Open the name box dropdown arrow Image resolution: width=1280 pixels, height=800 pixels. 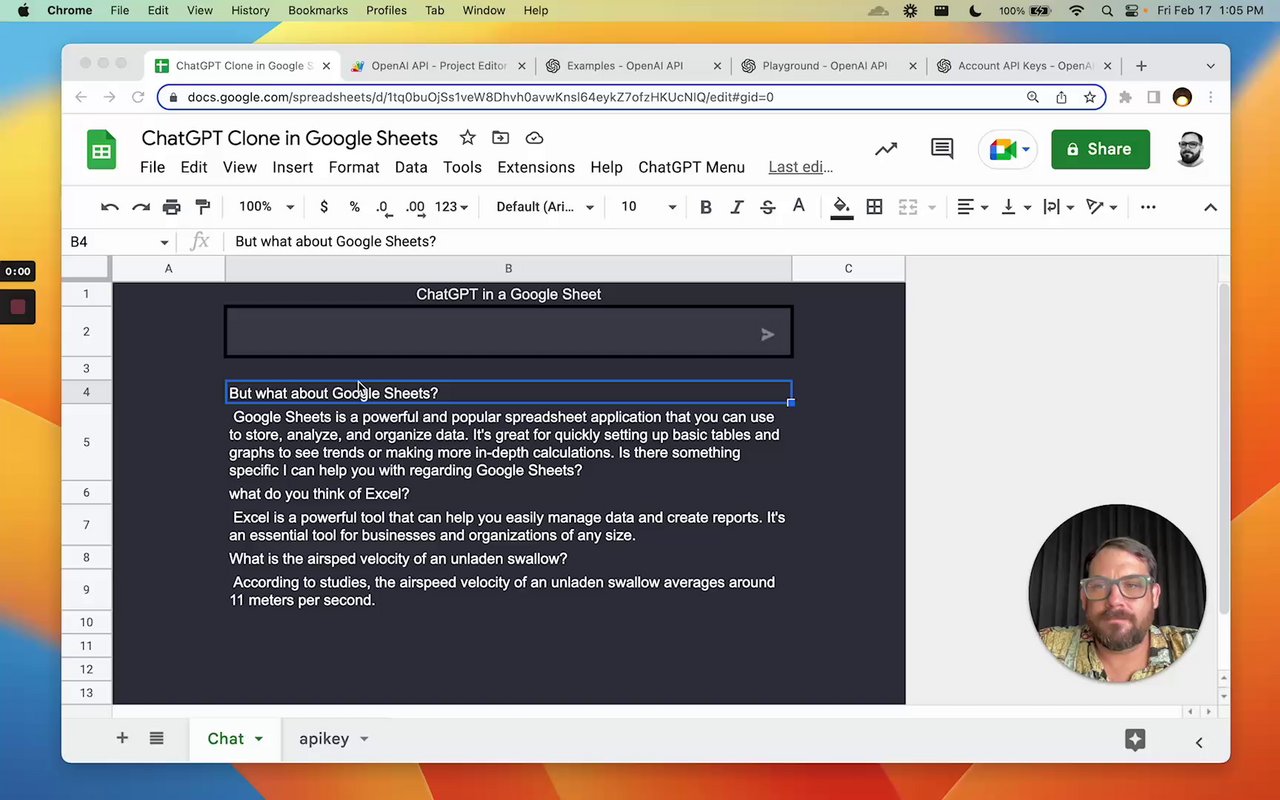pos(164,242)
